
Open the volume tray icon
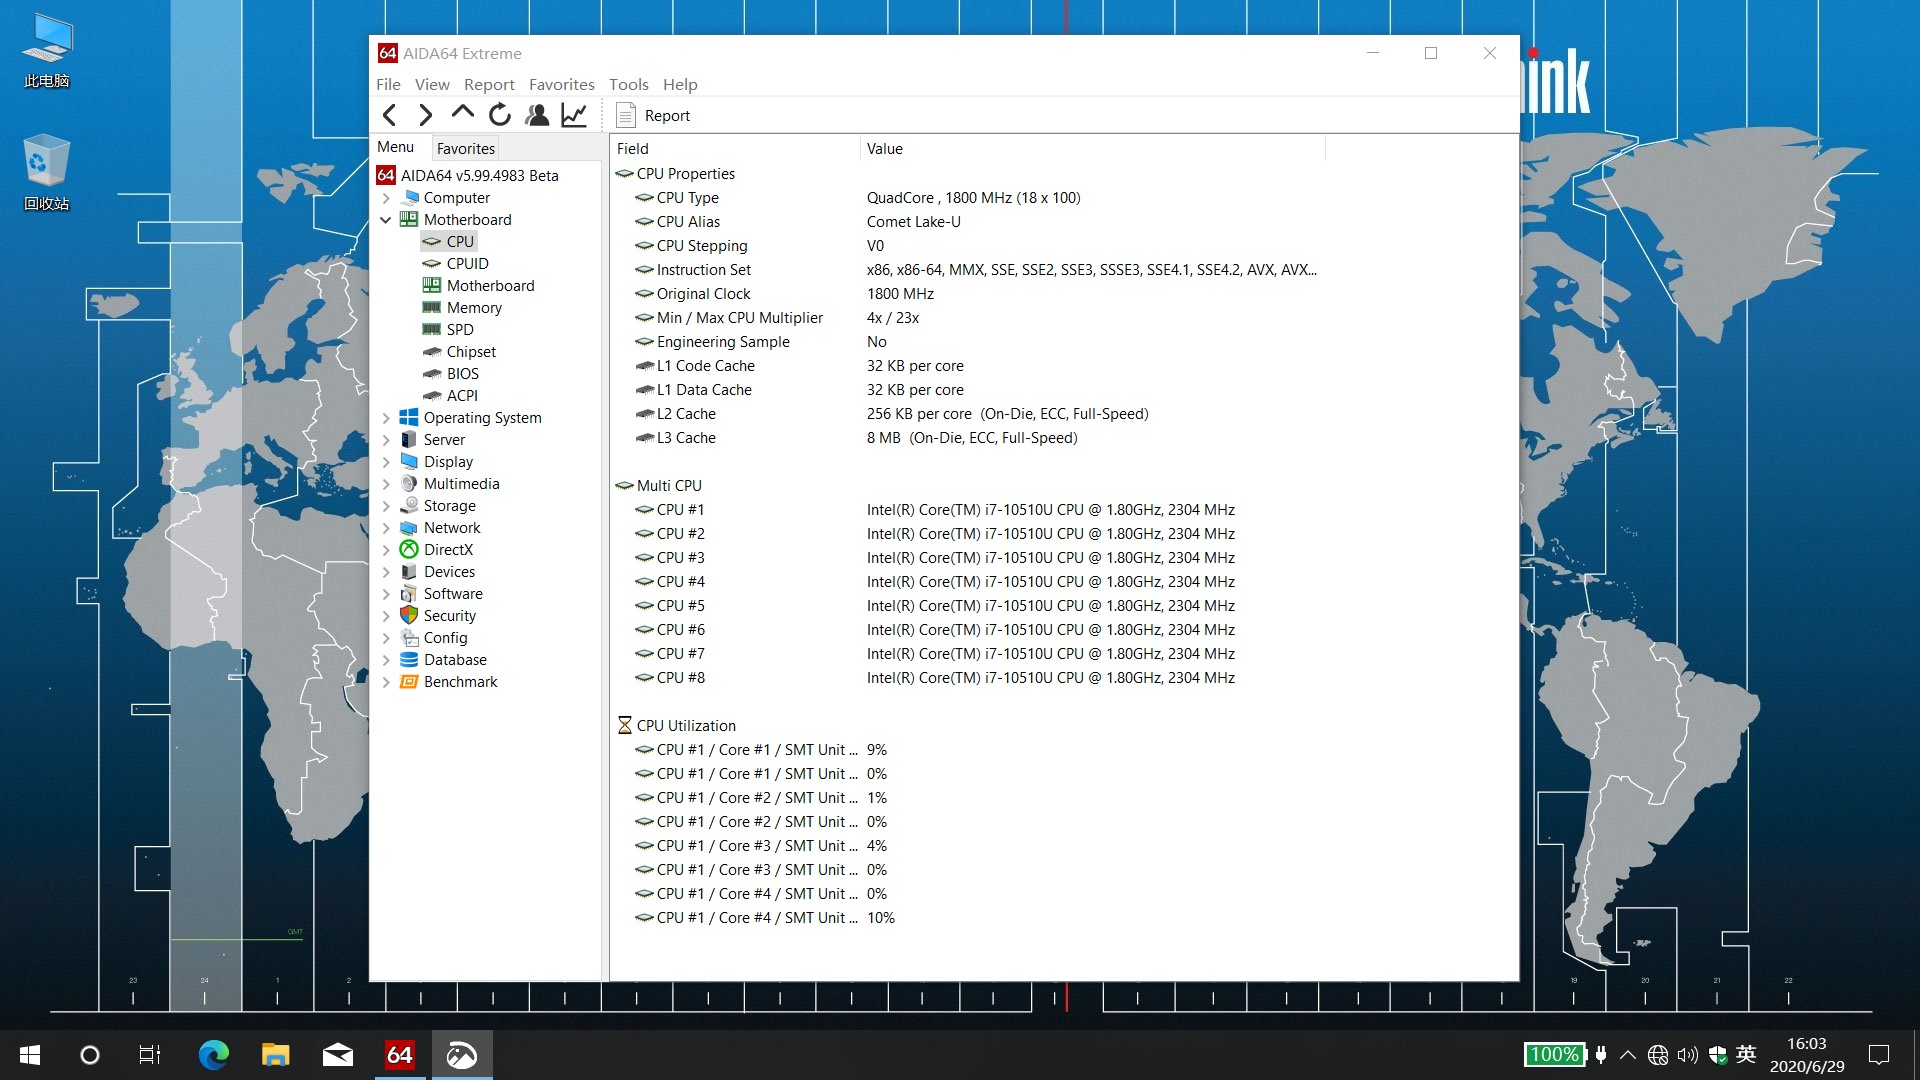coord(1688,1055)
